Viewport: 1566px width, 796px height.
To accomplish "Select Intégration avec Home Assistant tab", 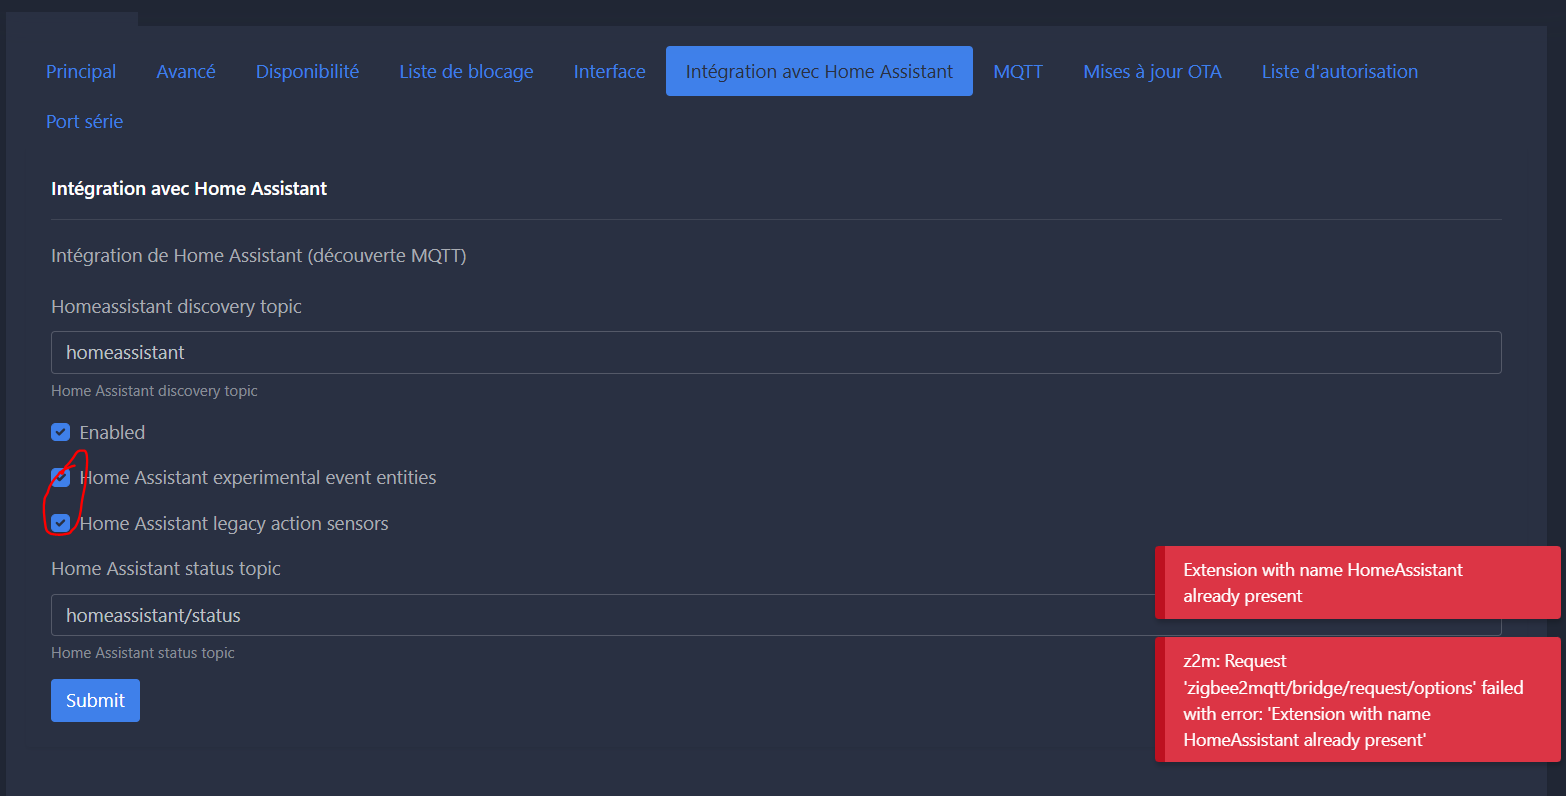I will [x=819, y=71].
